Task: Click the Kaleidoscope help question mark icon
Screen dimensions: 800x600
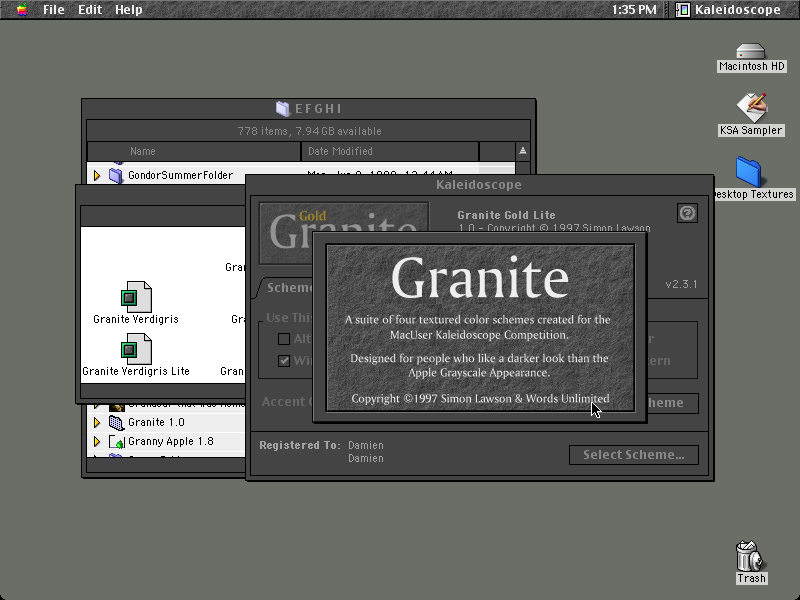Action: (x=687, y=213)
